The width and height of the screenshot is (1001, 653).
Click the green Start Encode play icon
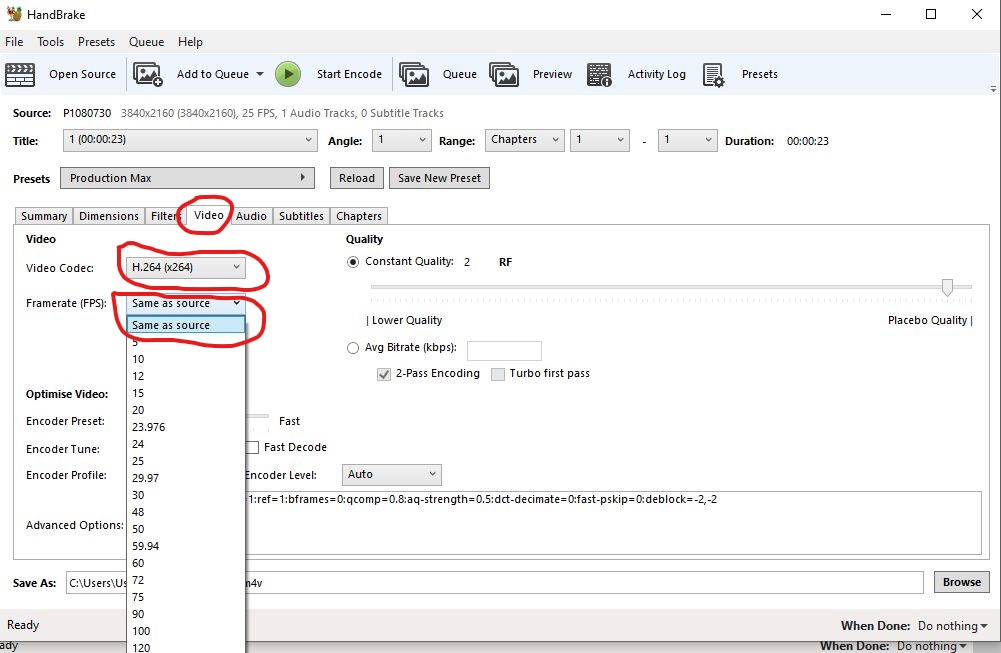pos(288,74)
